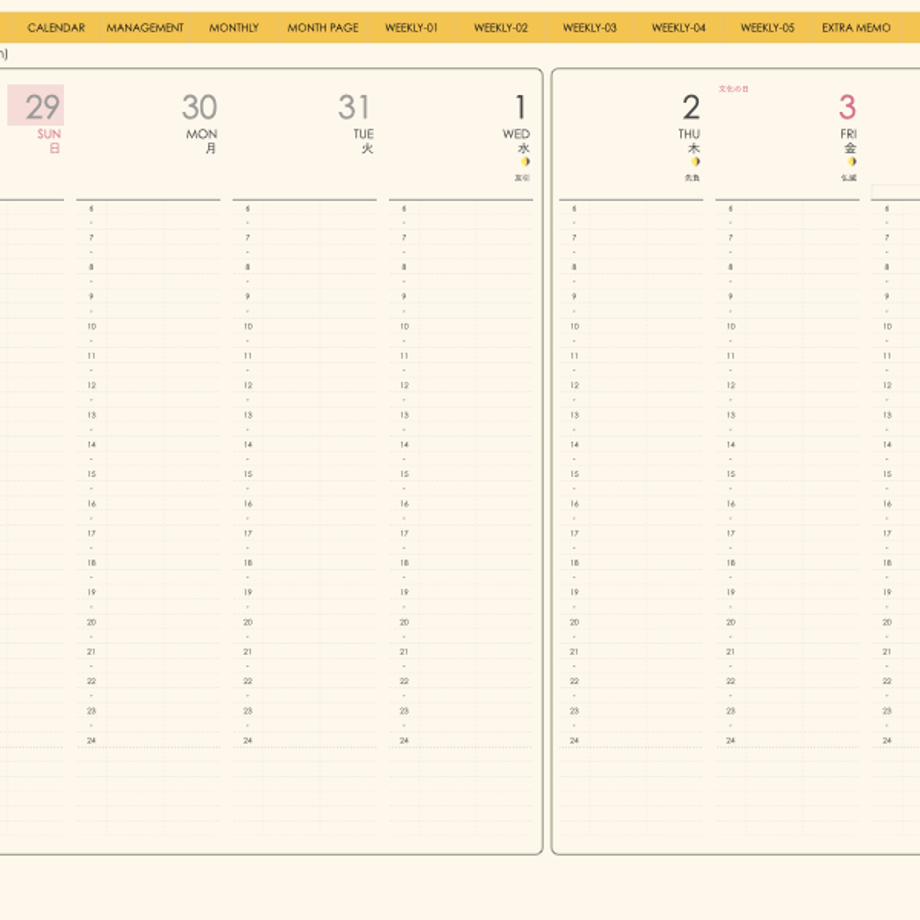This screenshot has width=920, height=920.
Task: Click hour 15 in Wednesday's column
Action: tap(405, 474)
